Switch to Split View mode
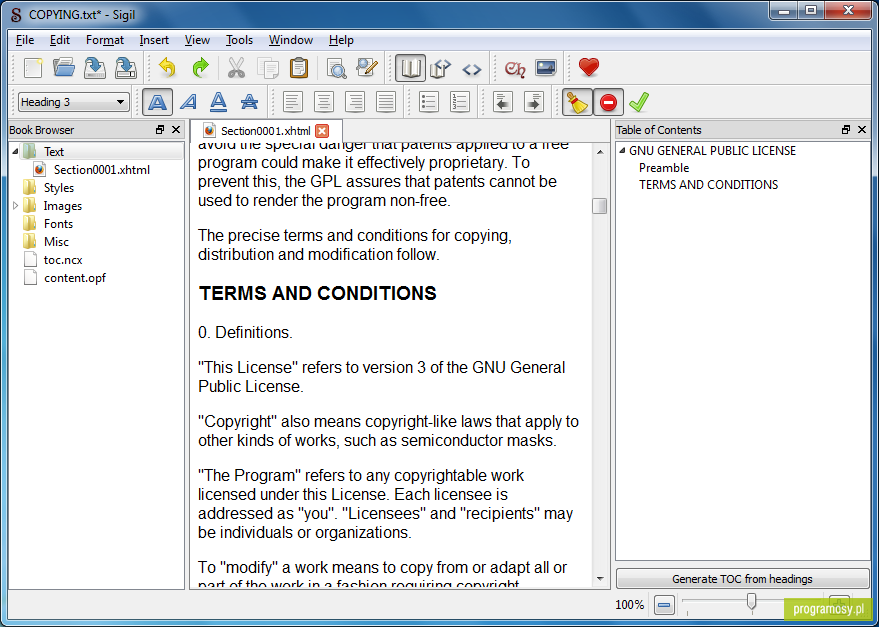Screen dimensions: 879x627 [441, 68]
